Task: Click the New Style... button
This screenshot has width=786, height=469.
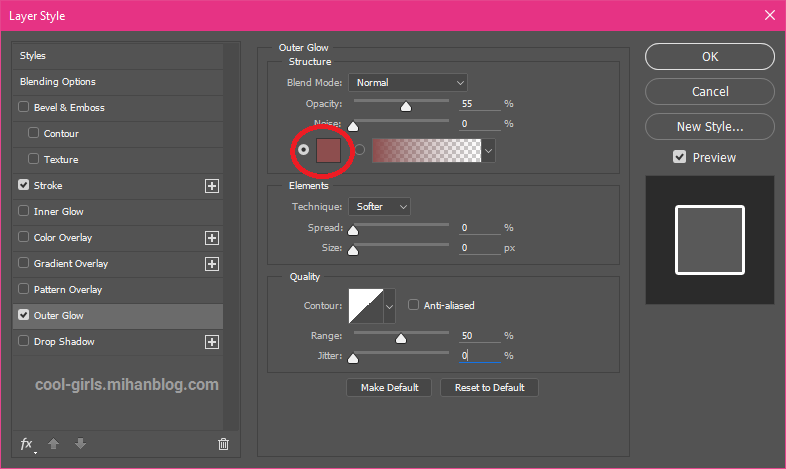Action: coord(710,127)
